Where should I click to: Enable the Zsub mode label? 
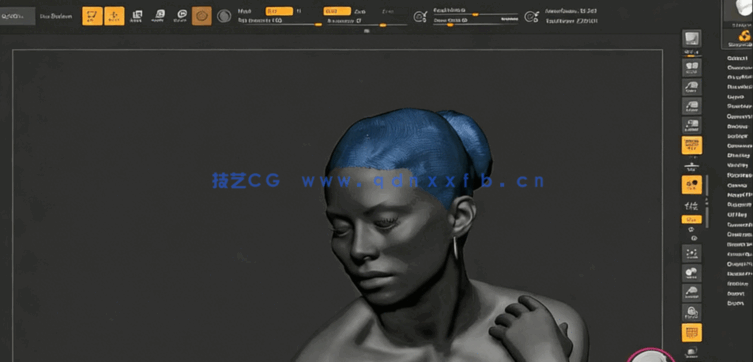tap(360, 11)
